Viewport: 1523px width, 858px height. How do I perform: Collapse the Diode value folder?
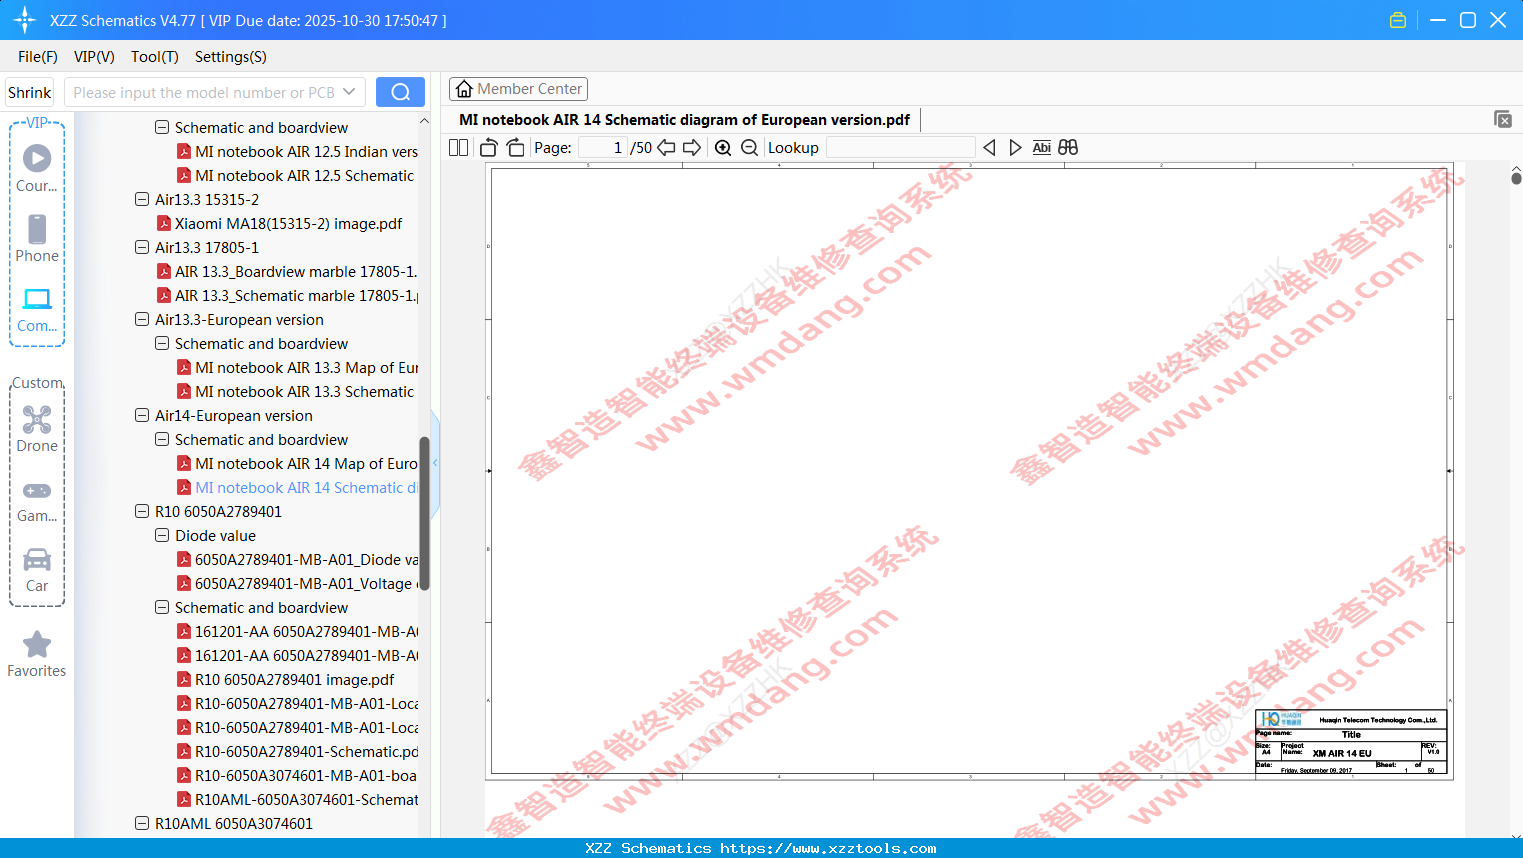click(162, 535)
